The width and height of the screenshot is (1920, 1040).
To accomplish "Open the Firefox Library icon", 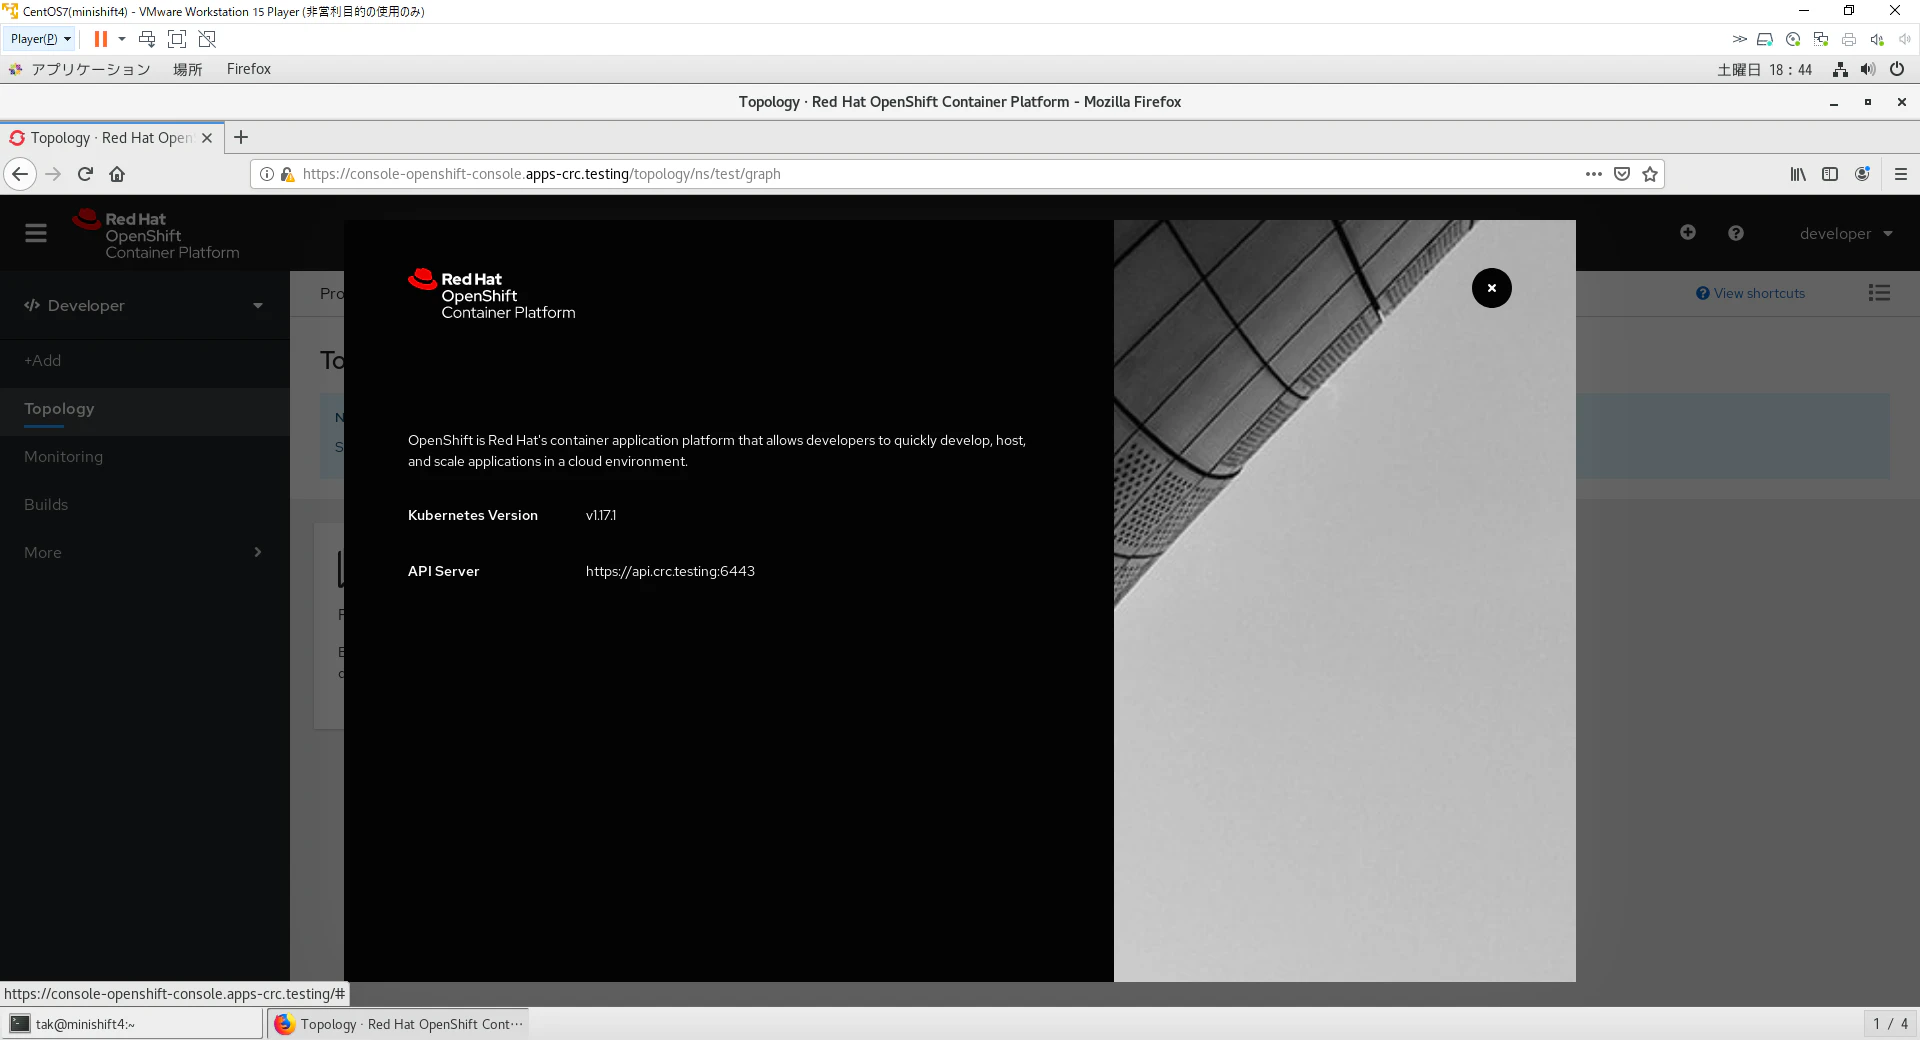I will (1798, 174).
